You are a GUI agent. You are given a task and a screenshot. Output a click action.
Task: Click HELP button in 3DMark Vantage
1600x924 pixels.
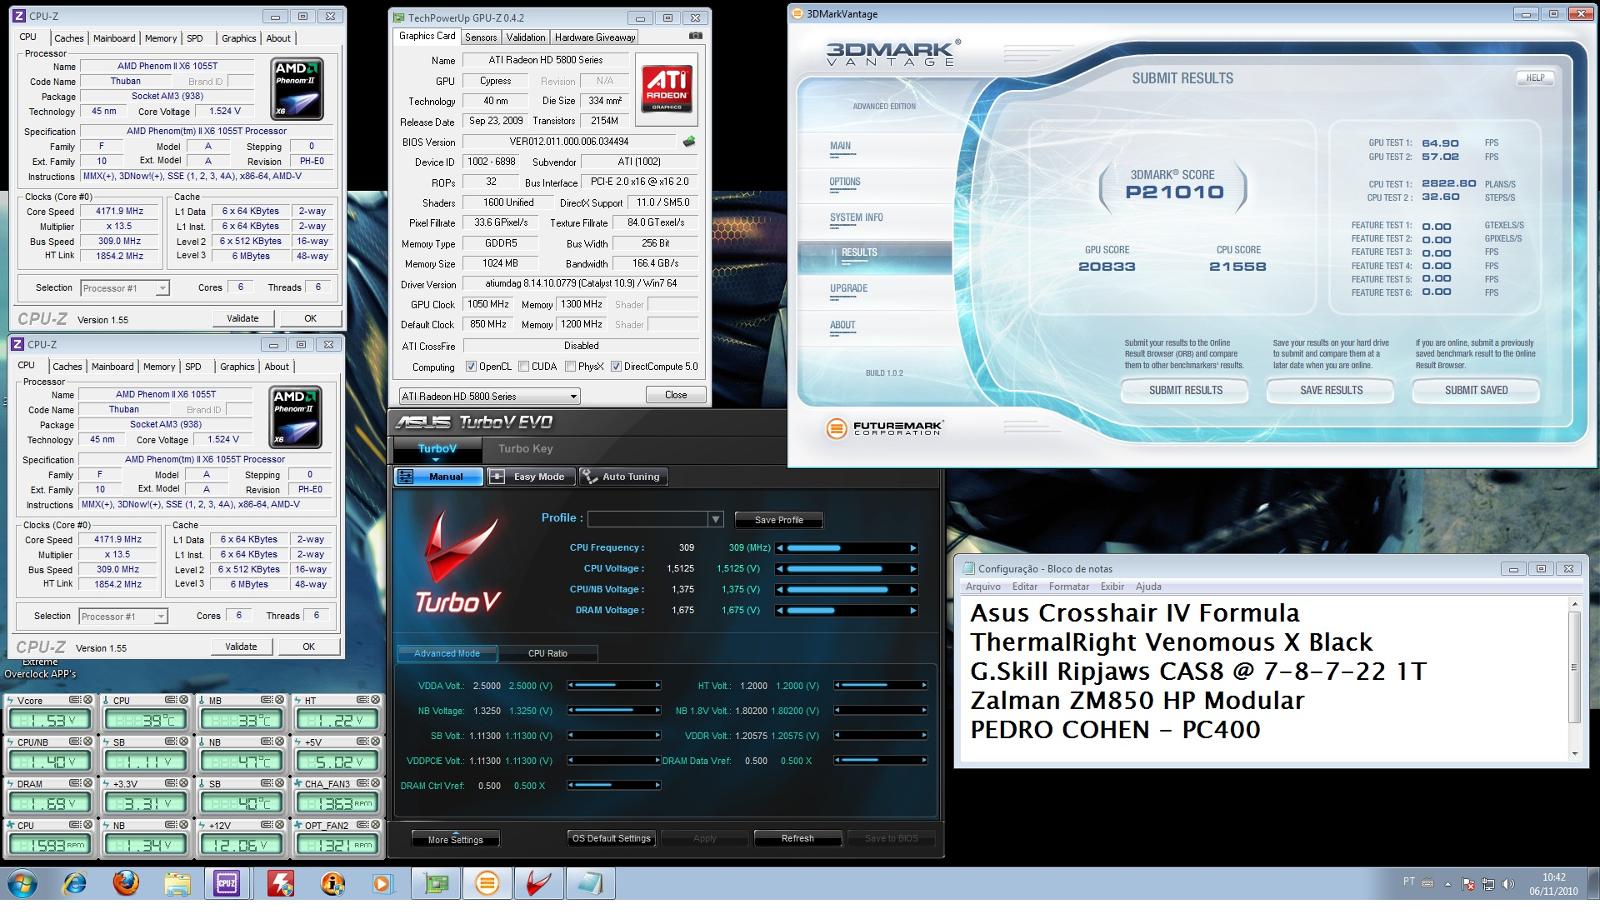pyautogui.click(x=1535, y=78)
